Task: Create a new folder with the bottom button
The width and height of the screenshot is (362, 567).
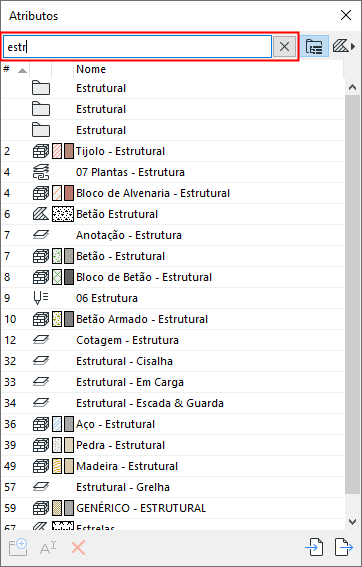Action: click(x=18, y=547)
